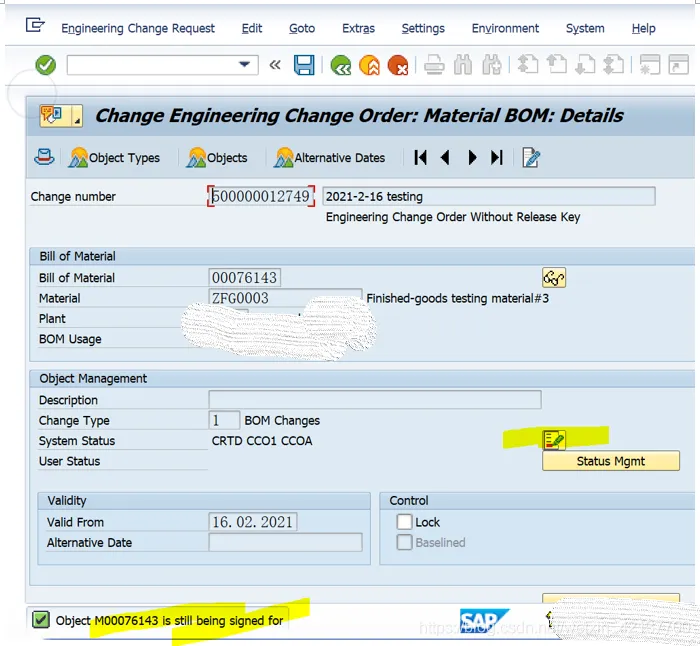Click the green Enter checkmark icon
The width and height of the screenshot is (700, 646).
tap(46, 65)
